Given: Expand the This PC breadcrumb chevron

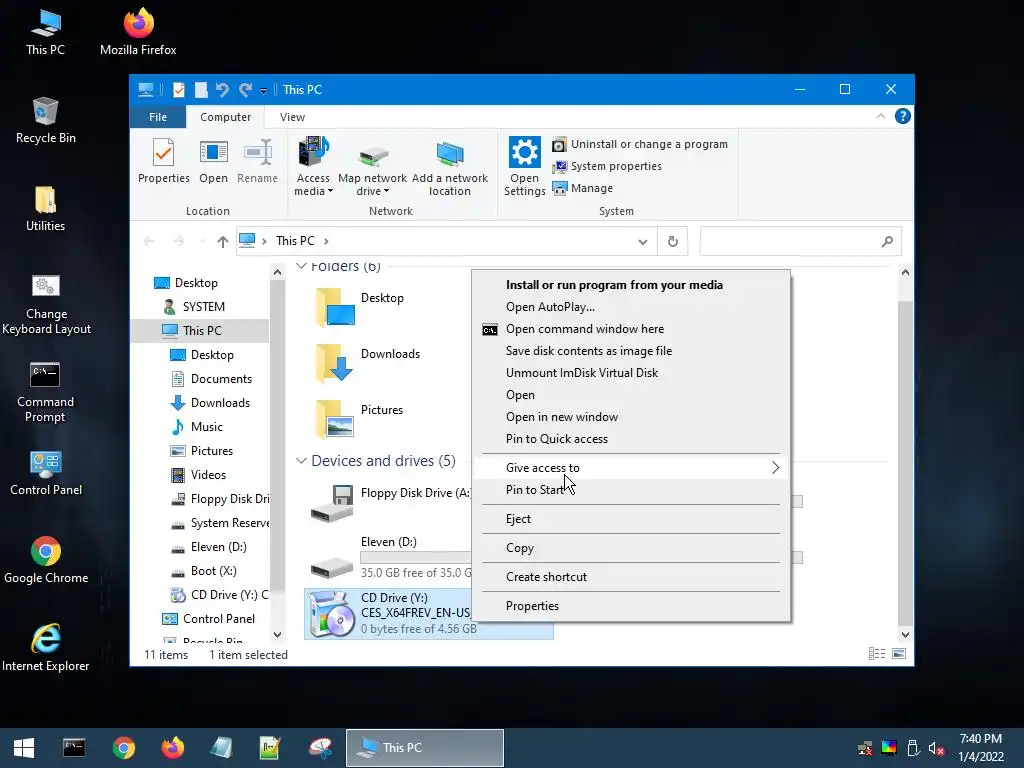Looking at the screenshot, I should 326,241.
